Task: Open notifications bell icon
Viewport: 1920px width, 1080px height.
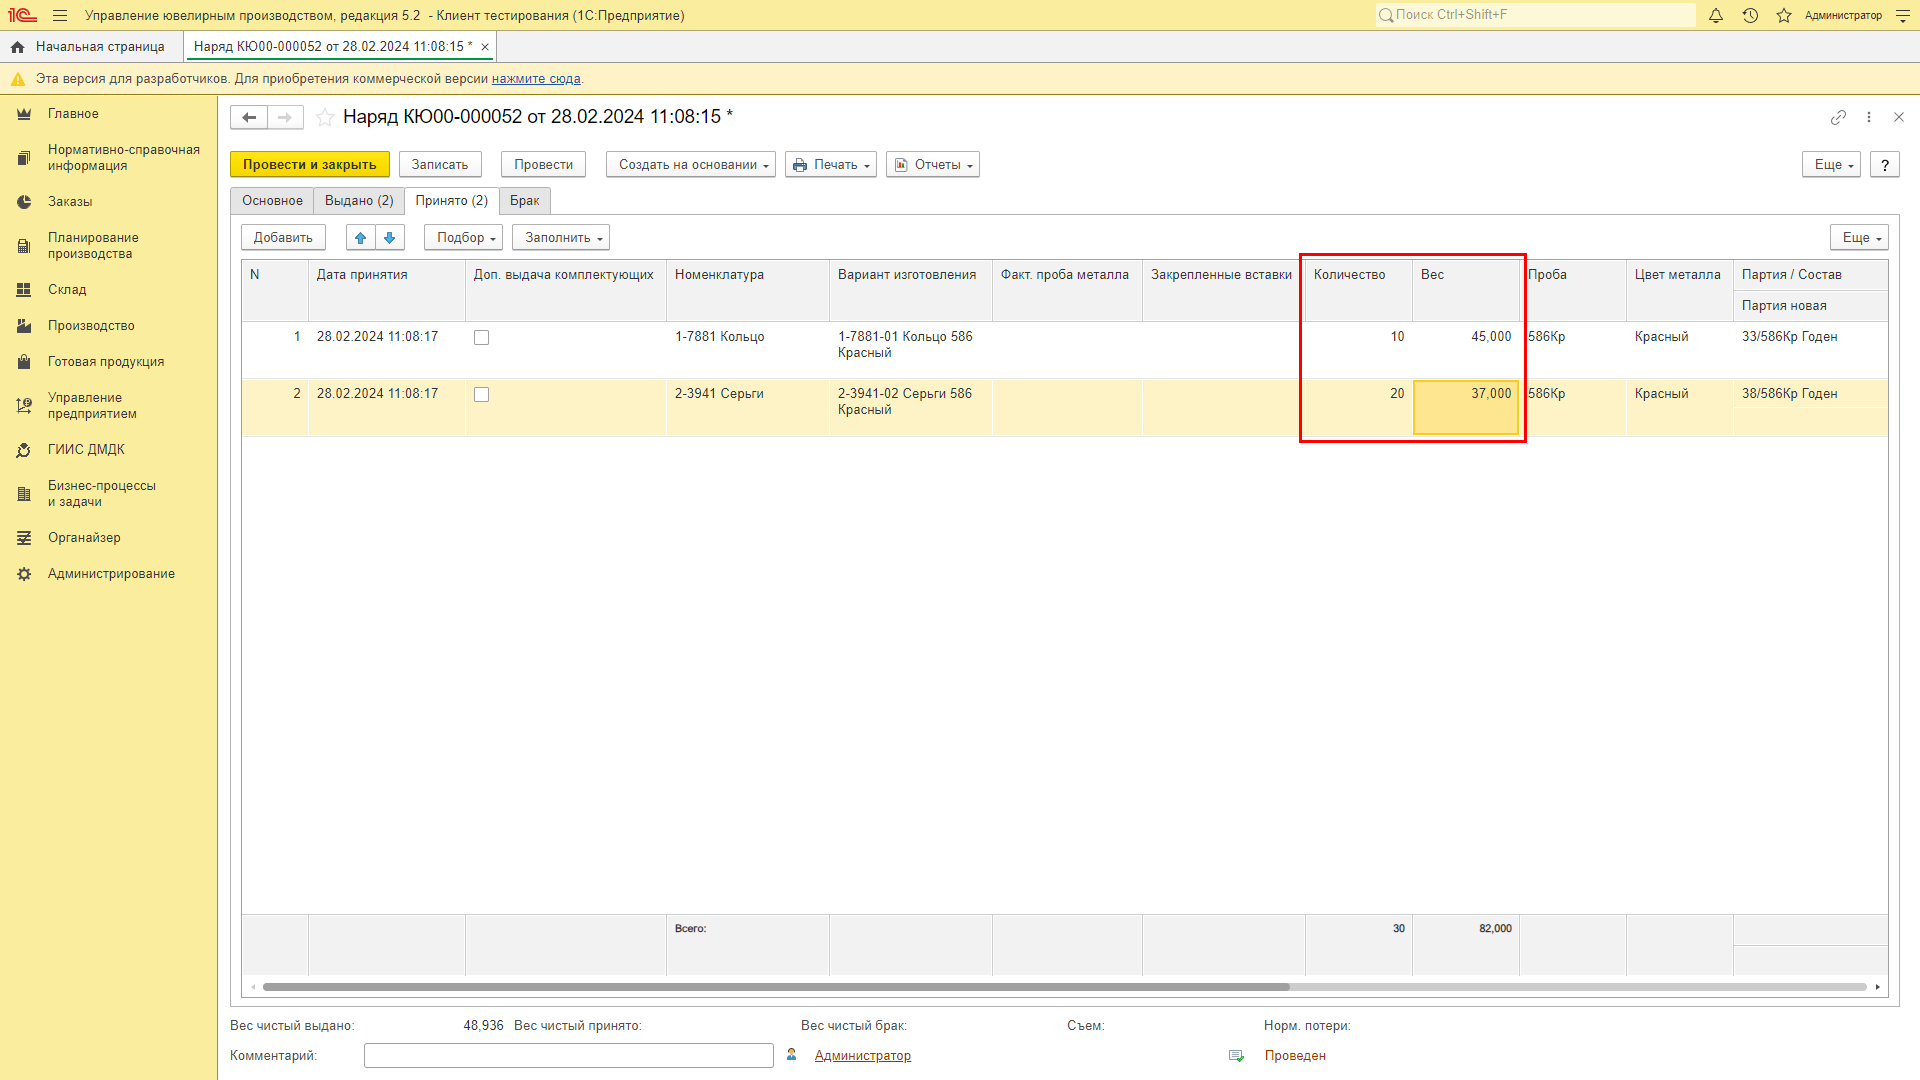Action: [1716, 15]
